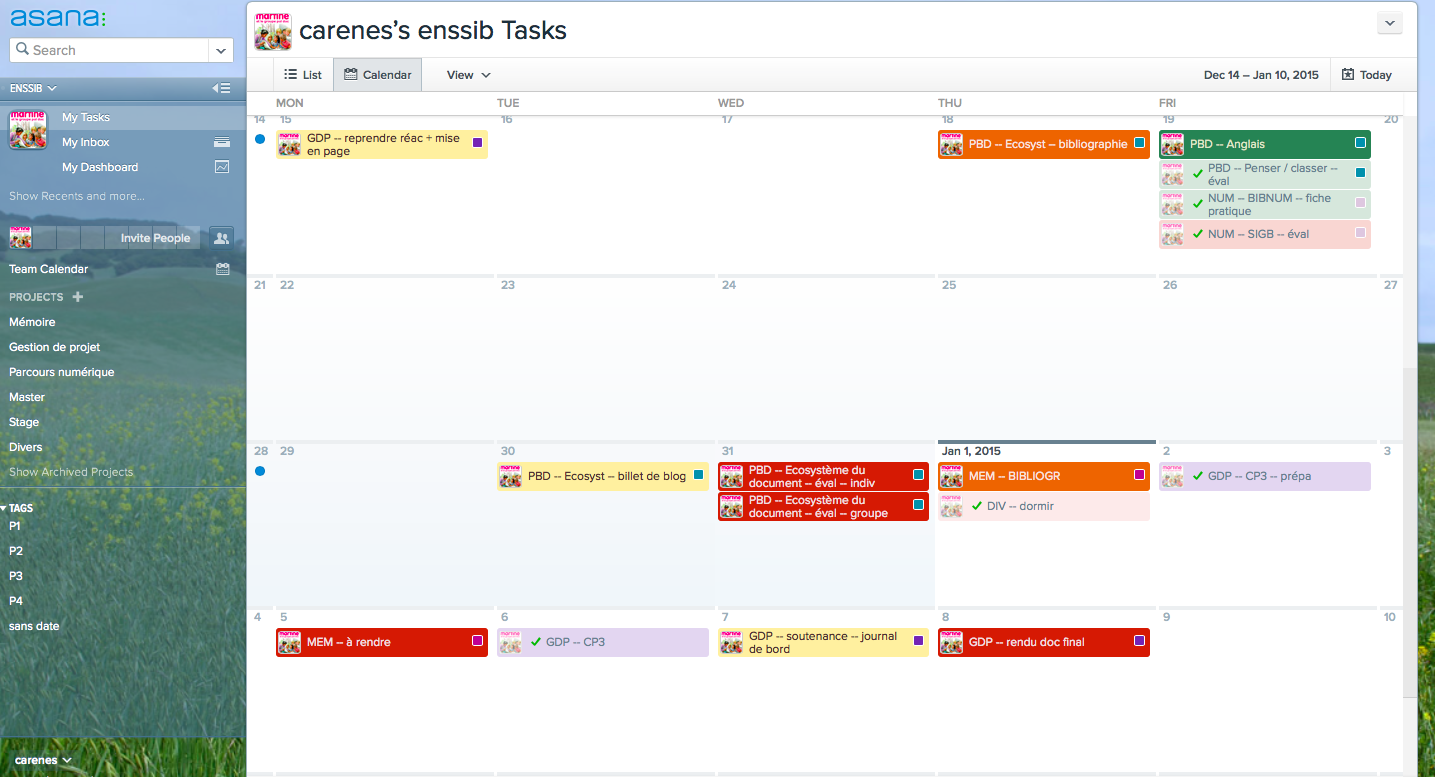Screen dimensions: 1435x777
Task: Click the magnifier icon in the search box
Action: point(23,49)
